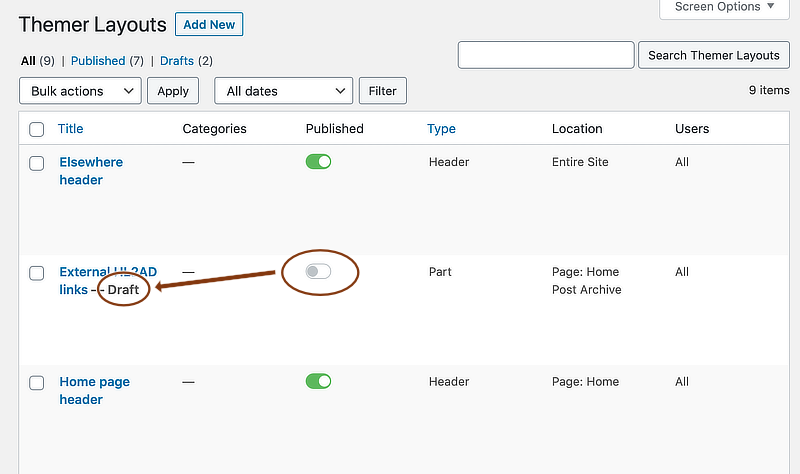Tick the Elsewhere header row checkbox
800x474 pixels.
coord(37,163)
